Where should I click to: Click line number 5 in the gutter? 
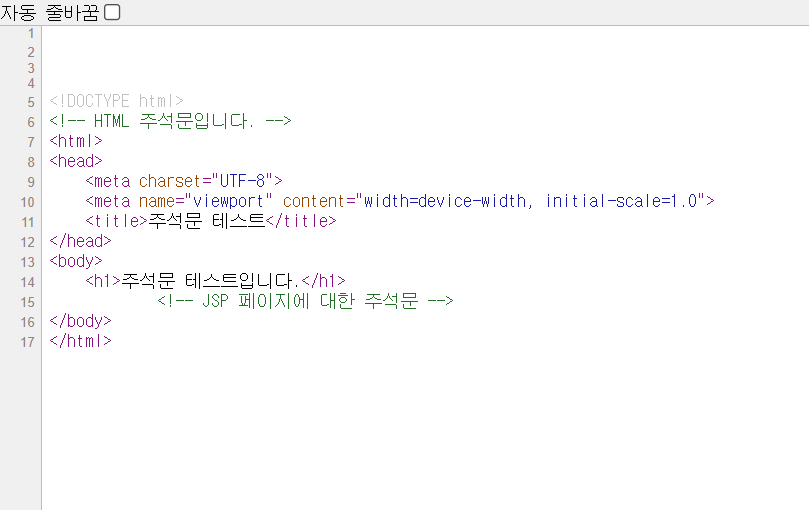31,102
